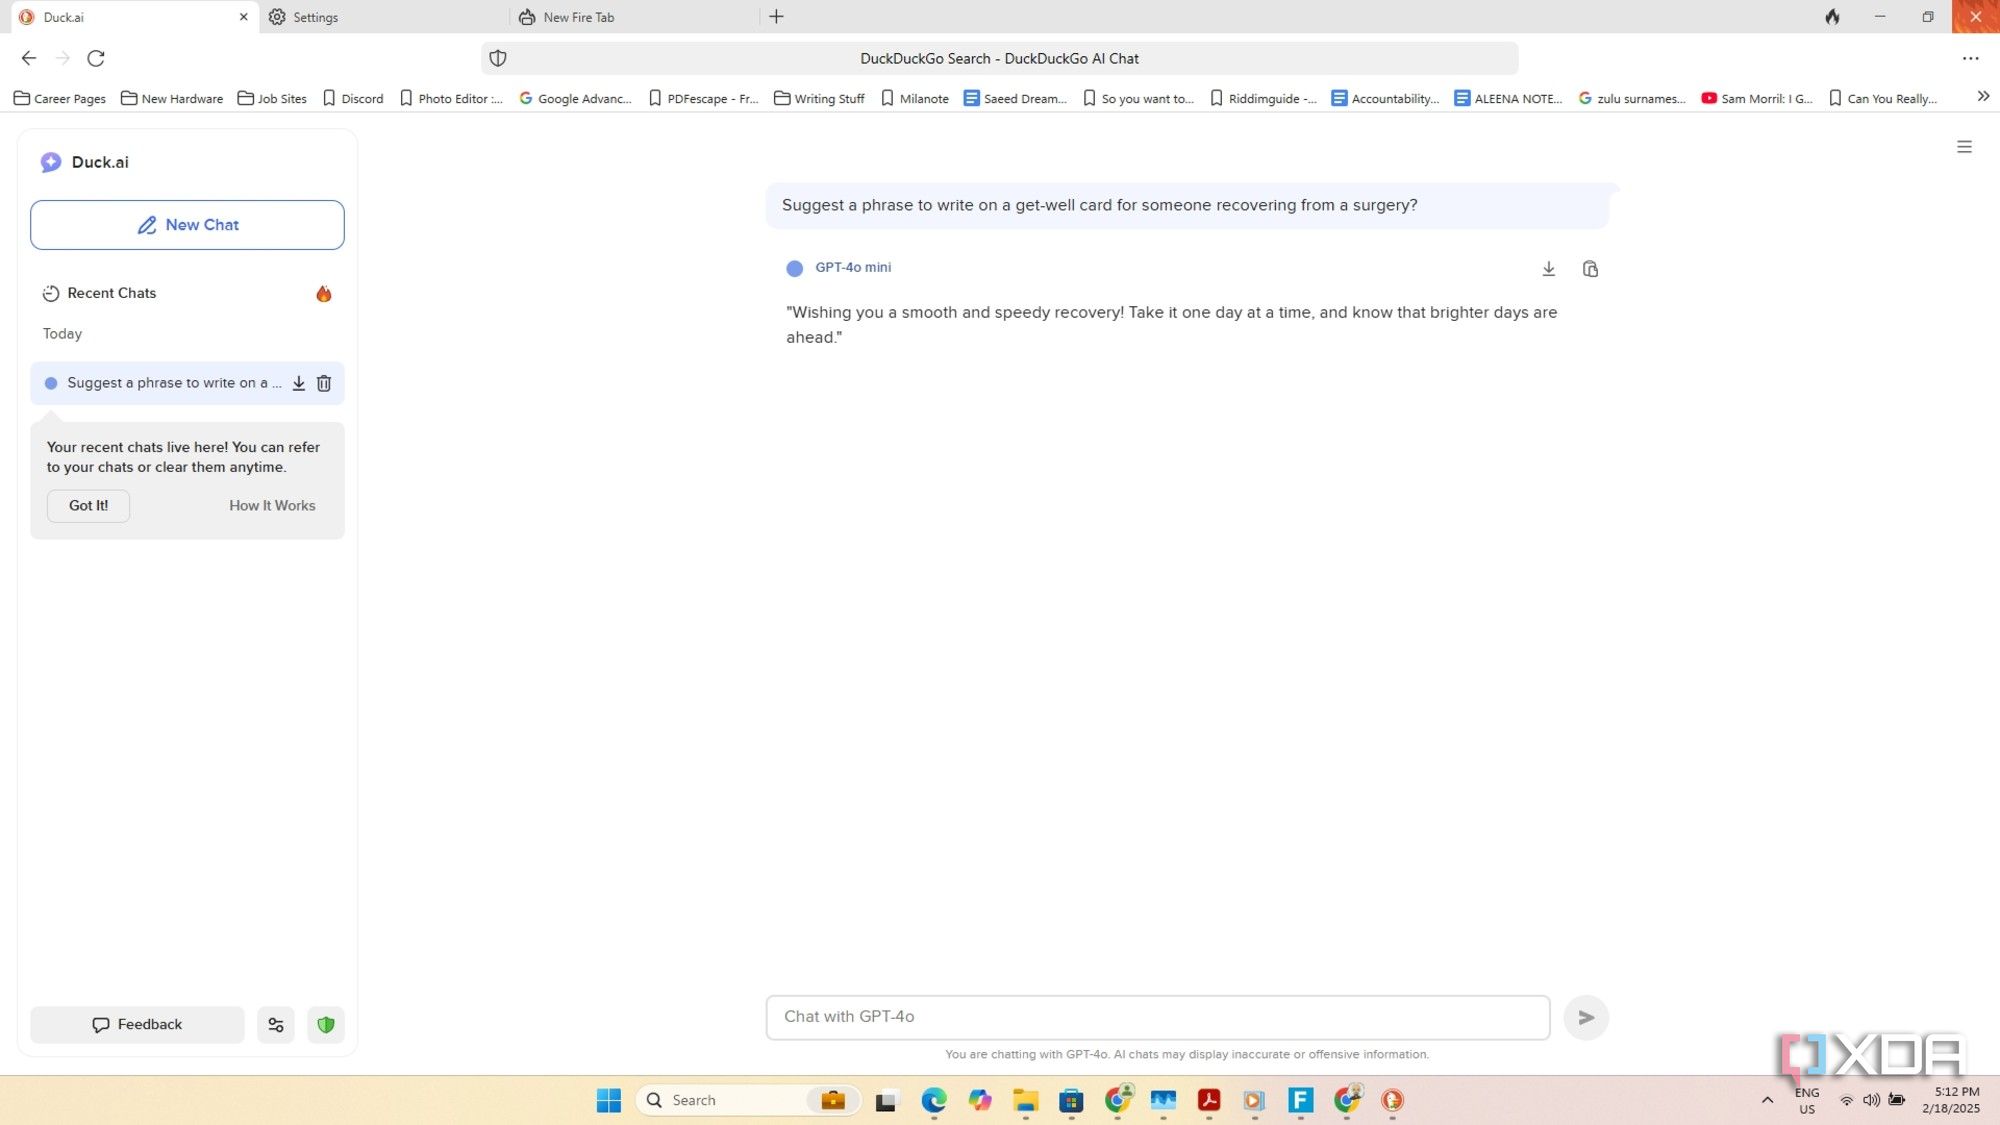Screen dimensions: 2000x1125
Task: Reload the Duck.ai page
Action: 96,58
